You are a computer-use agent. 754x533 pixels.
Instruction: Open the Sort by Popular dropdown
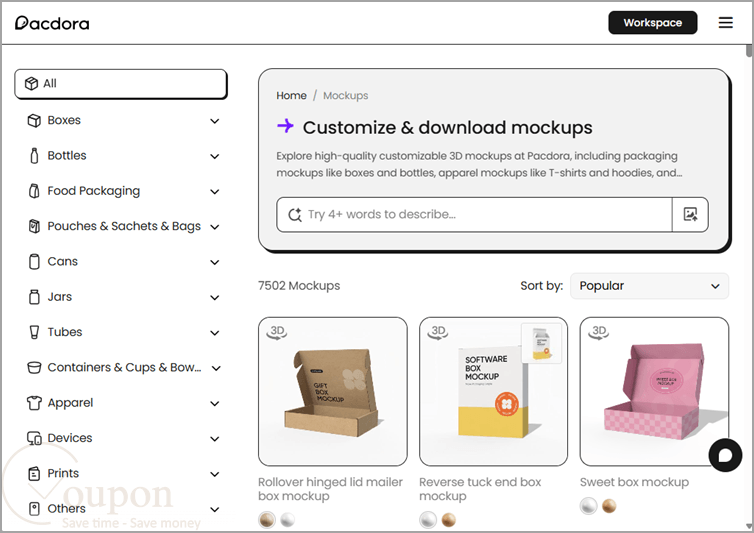pyautogui.click(x=649, y=286)
